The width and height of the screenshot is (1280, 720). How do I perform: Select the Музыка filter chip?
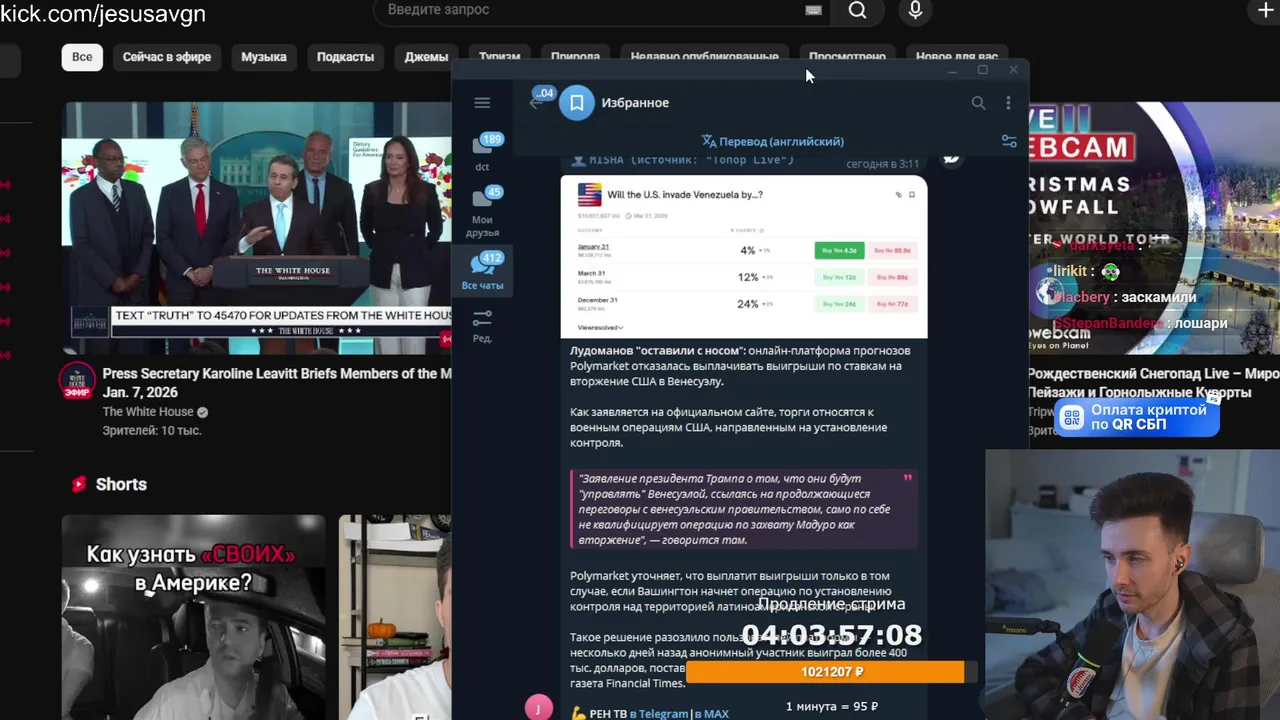pos(264,57)
